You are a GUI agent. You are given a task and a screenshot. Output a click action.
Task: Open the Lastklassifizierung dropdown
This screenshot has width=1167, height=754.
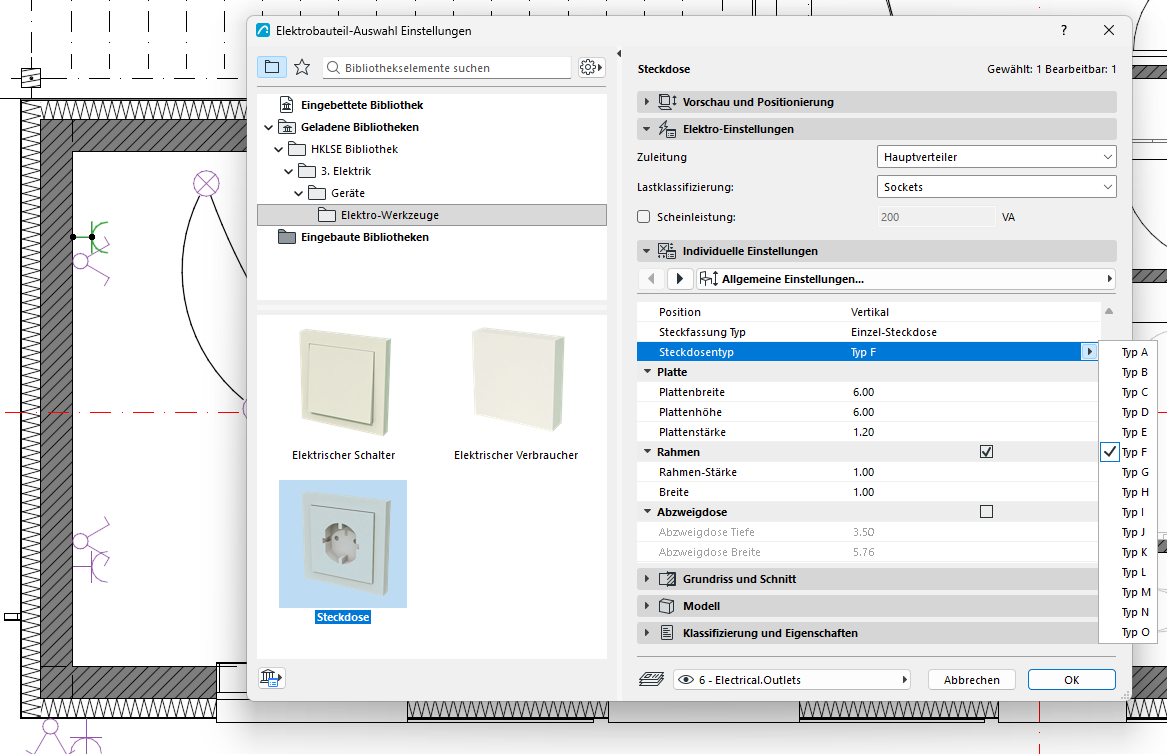(997, 187)
